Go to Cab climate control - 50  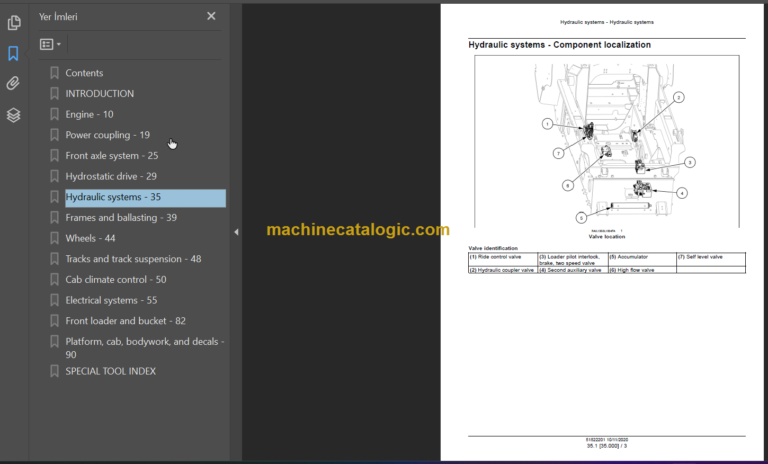[x=116, y=279]
